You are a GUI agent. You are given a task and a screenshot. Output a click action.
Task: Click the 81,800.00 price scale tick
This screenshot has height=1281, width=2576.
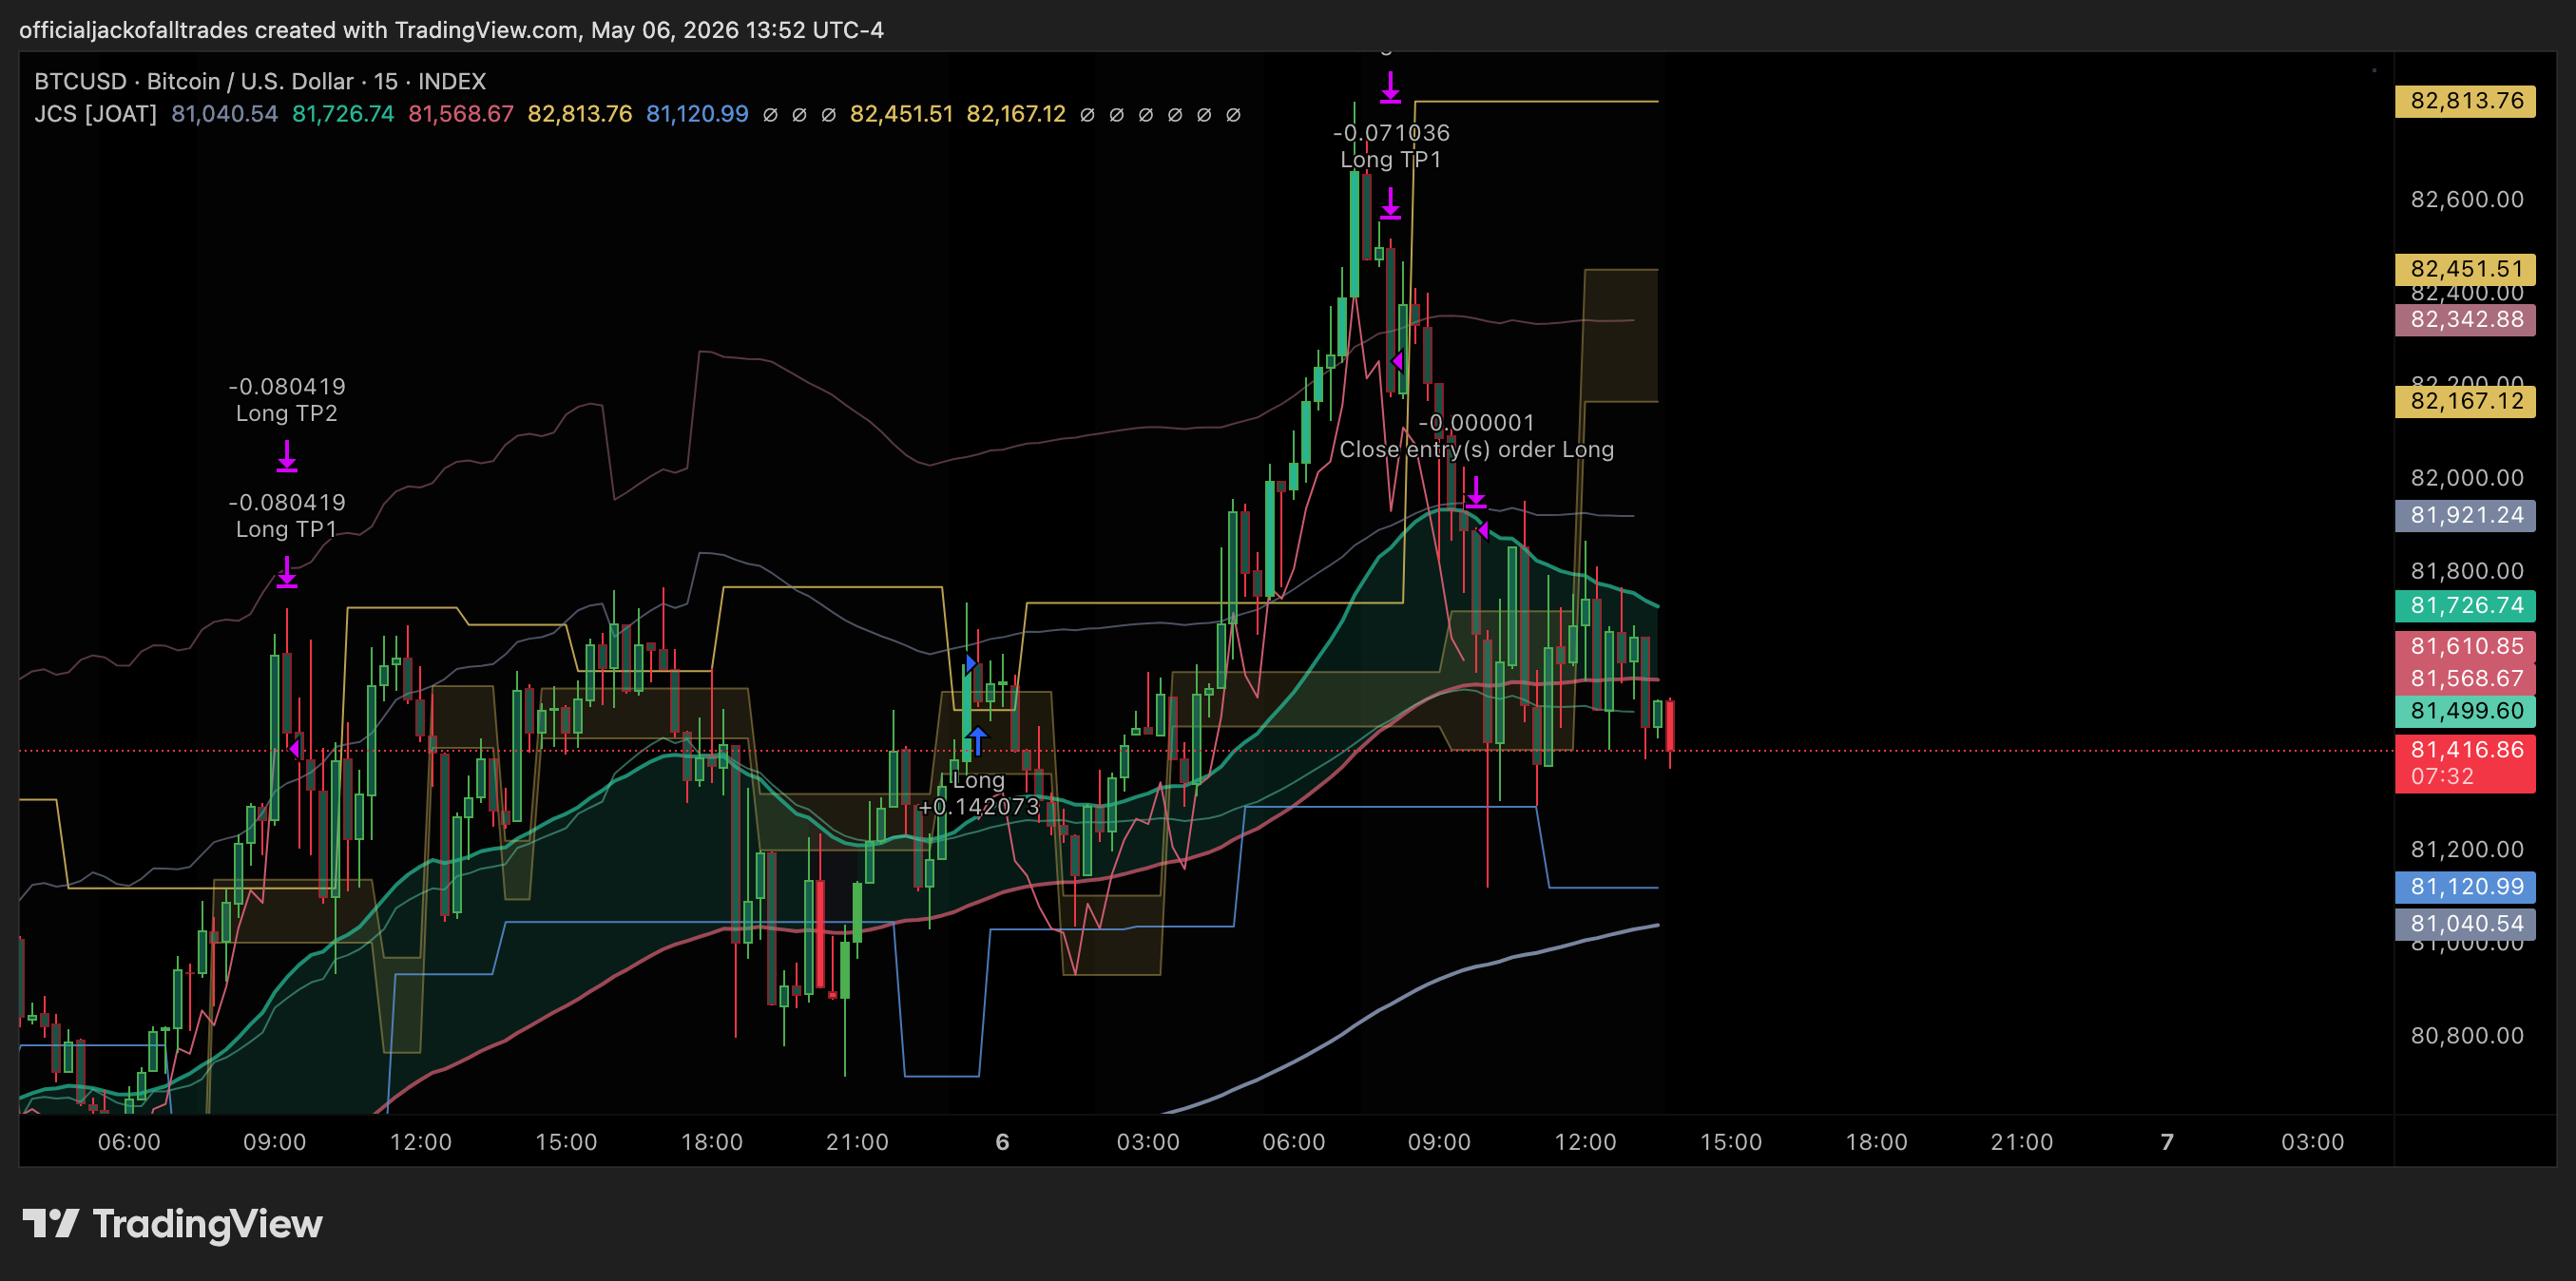pyautogui.click(x=2467, y=571)
